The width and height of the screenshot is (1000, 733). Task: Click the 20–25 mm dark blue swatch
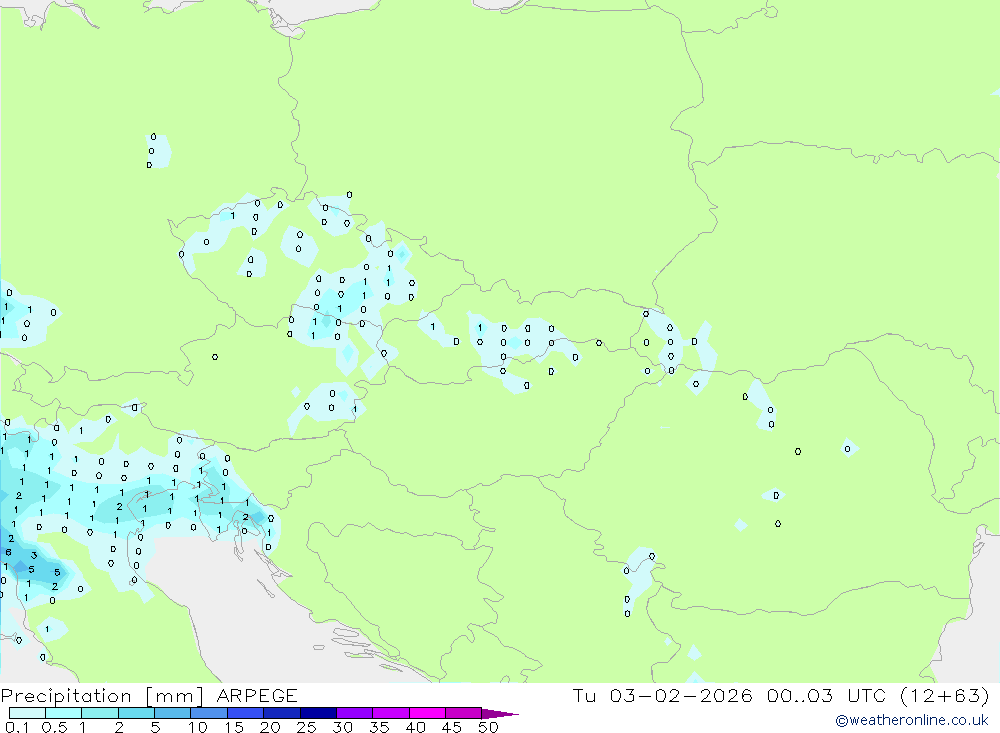click(282, 713)
